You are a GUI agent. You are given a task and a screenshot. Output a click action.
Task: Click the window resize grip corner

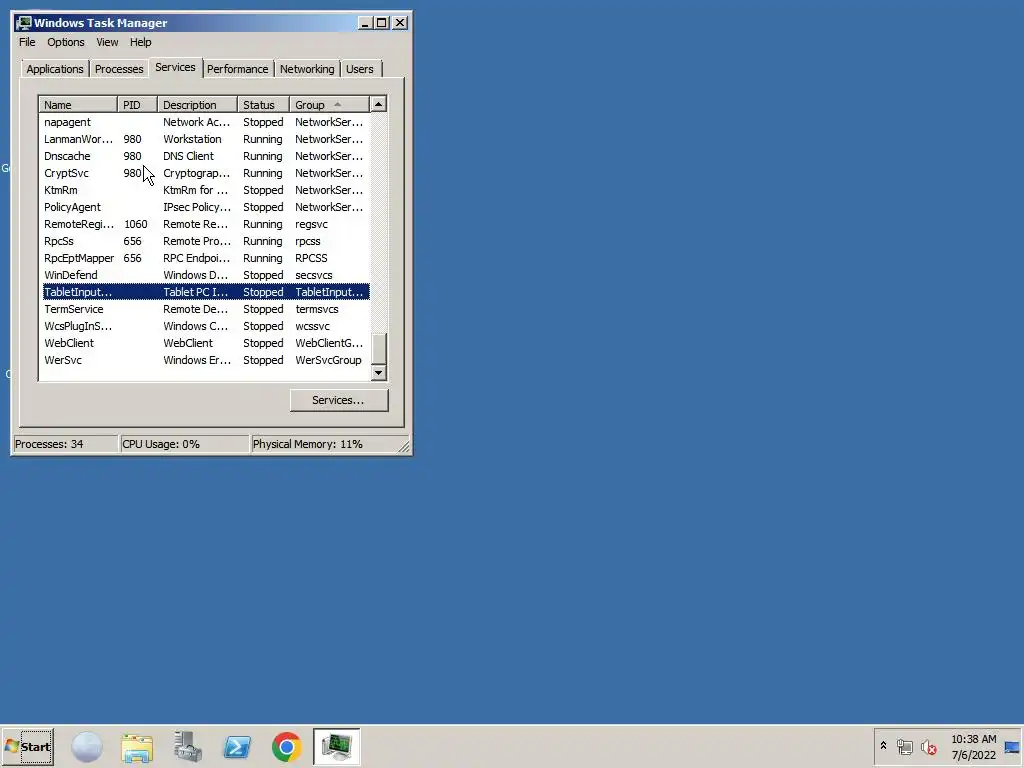click(x=404, y=447)
